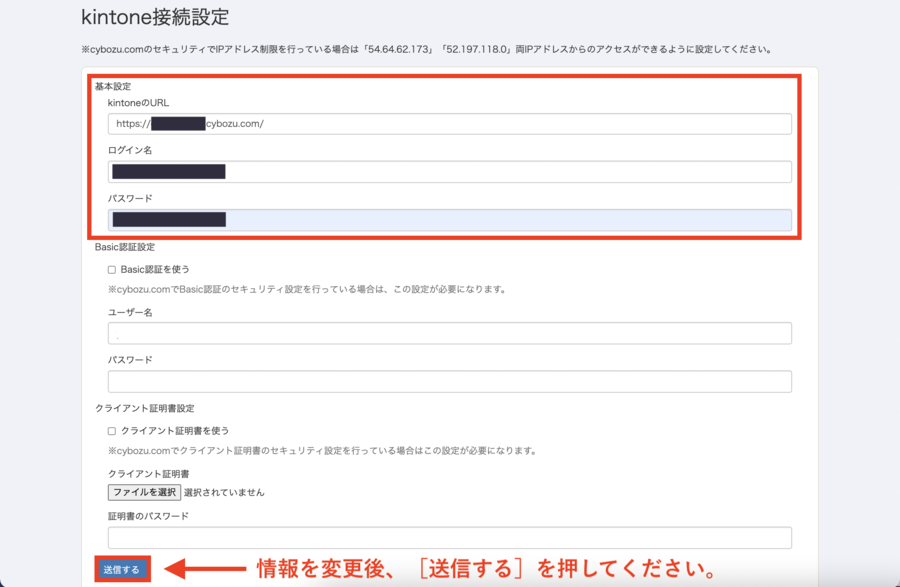Screen dimensions: 900x587
Task: Click the kintoneのURL input field
Action: [x=449, y=124]
